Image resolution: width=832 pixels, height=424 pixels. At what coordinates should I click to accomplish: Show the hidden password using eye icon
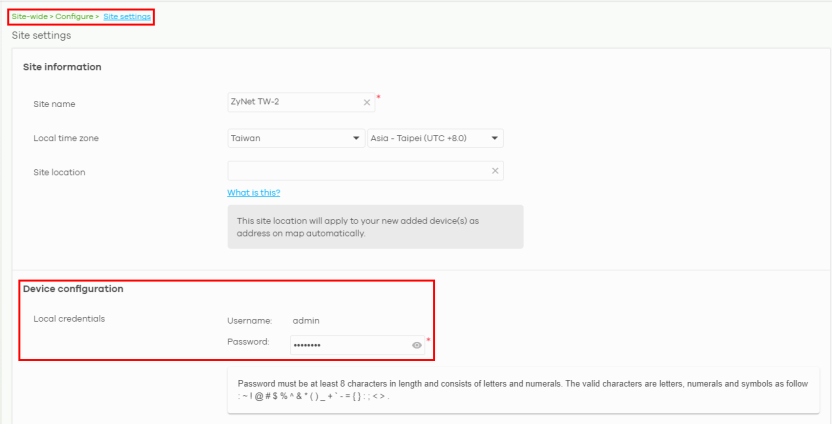[x=417, y=344]
